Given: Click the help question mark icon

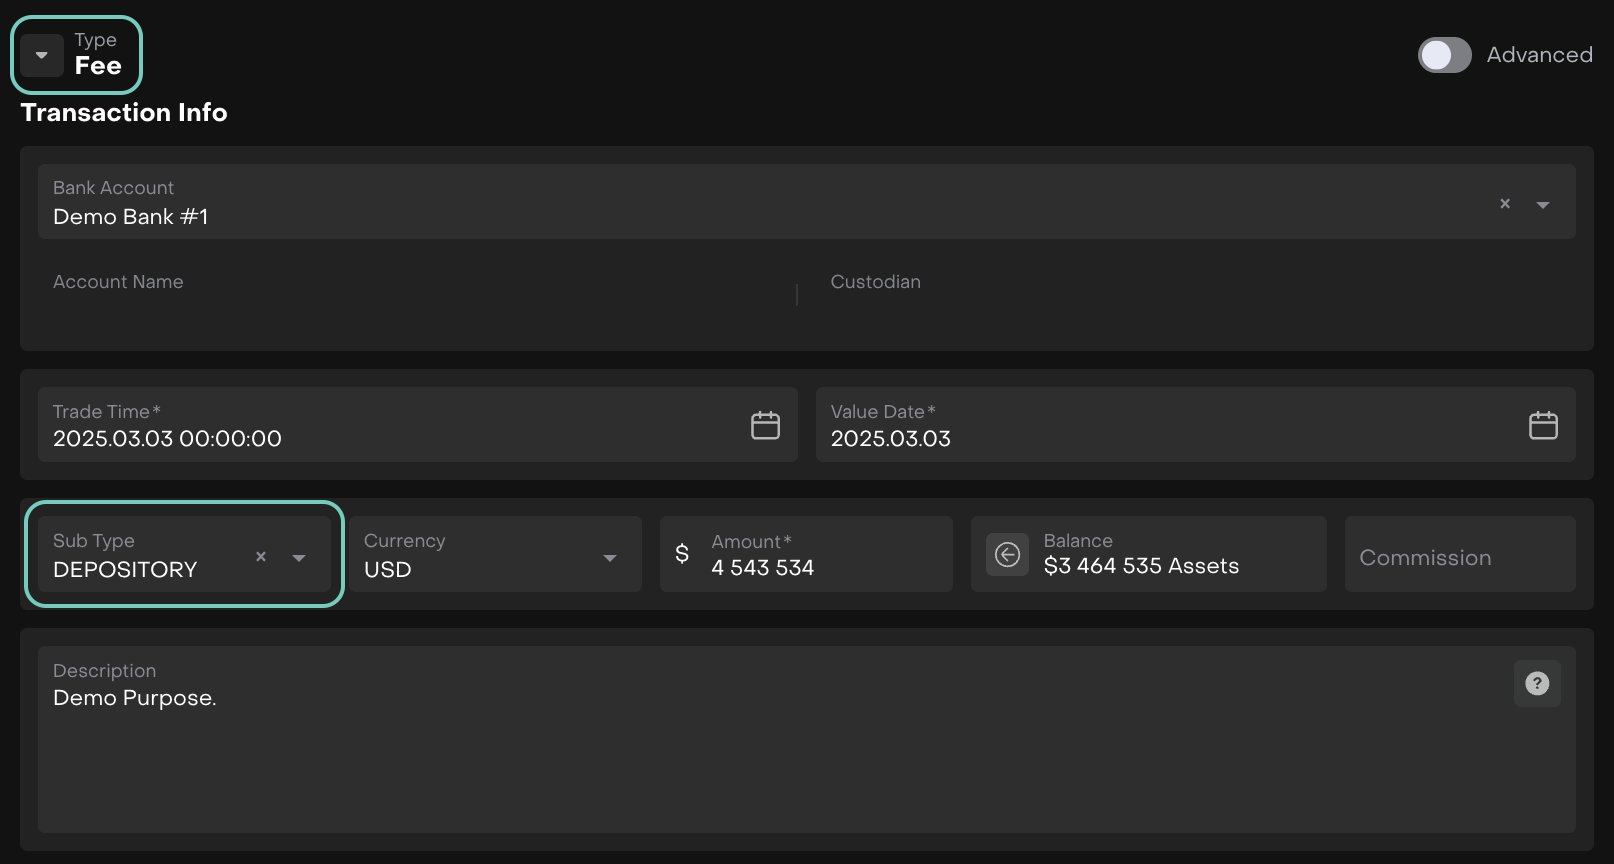Looking at the screenshot, I should [x=1537, y=683].
